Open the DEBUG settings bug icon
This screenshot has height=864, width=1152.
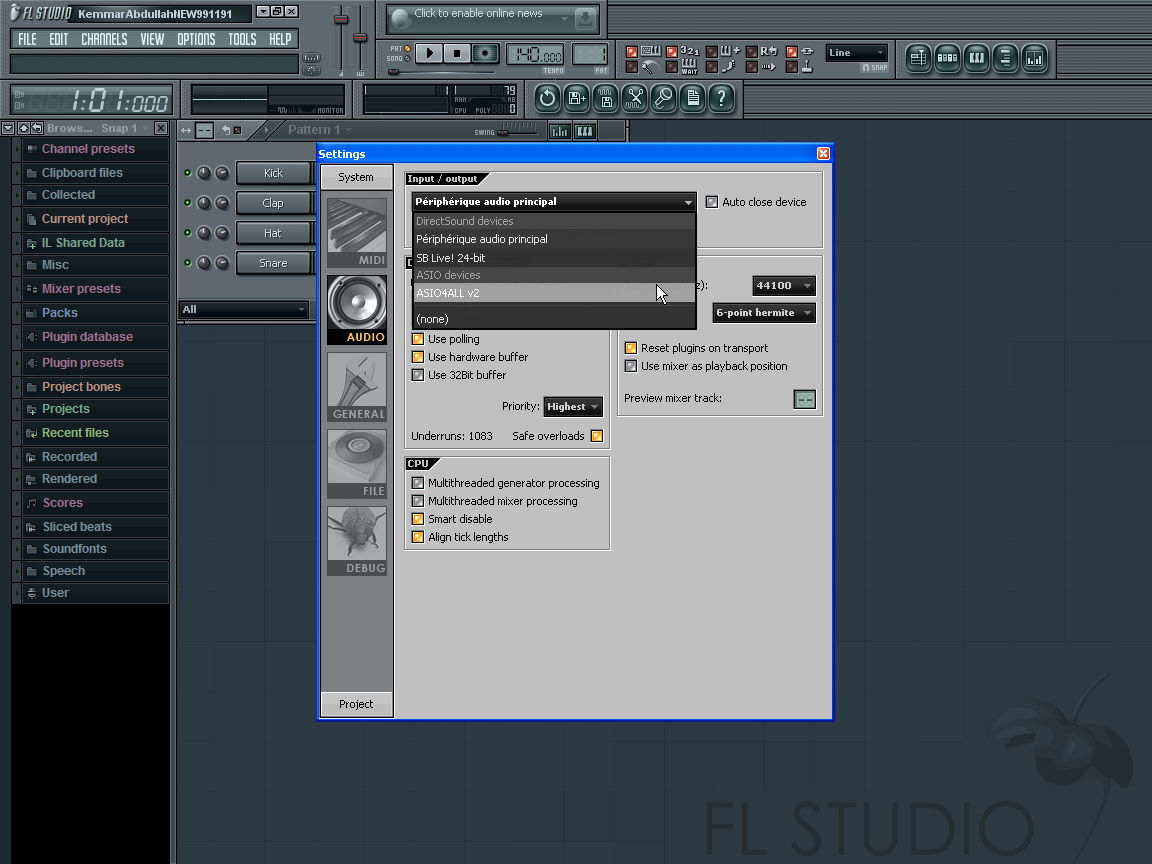357,541
